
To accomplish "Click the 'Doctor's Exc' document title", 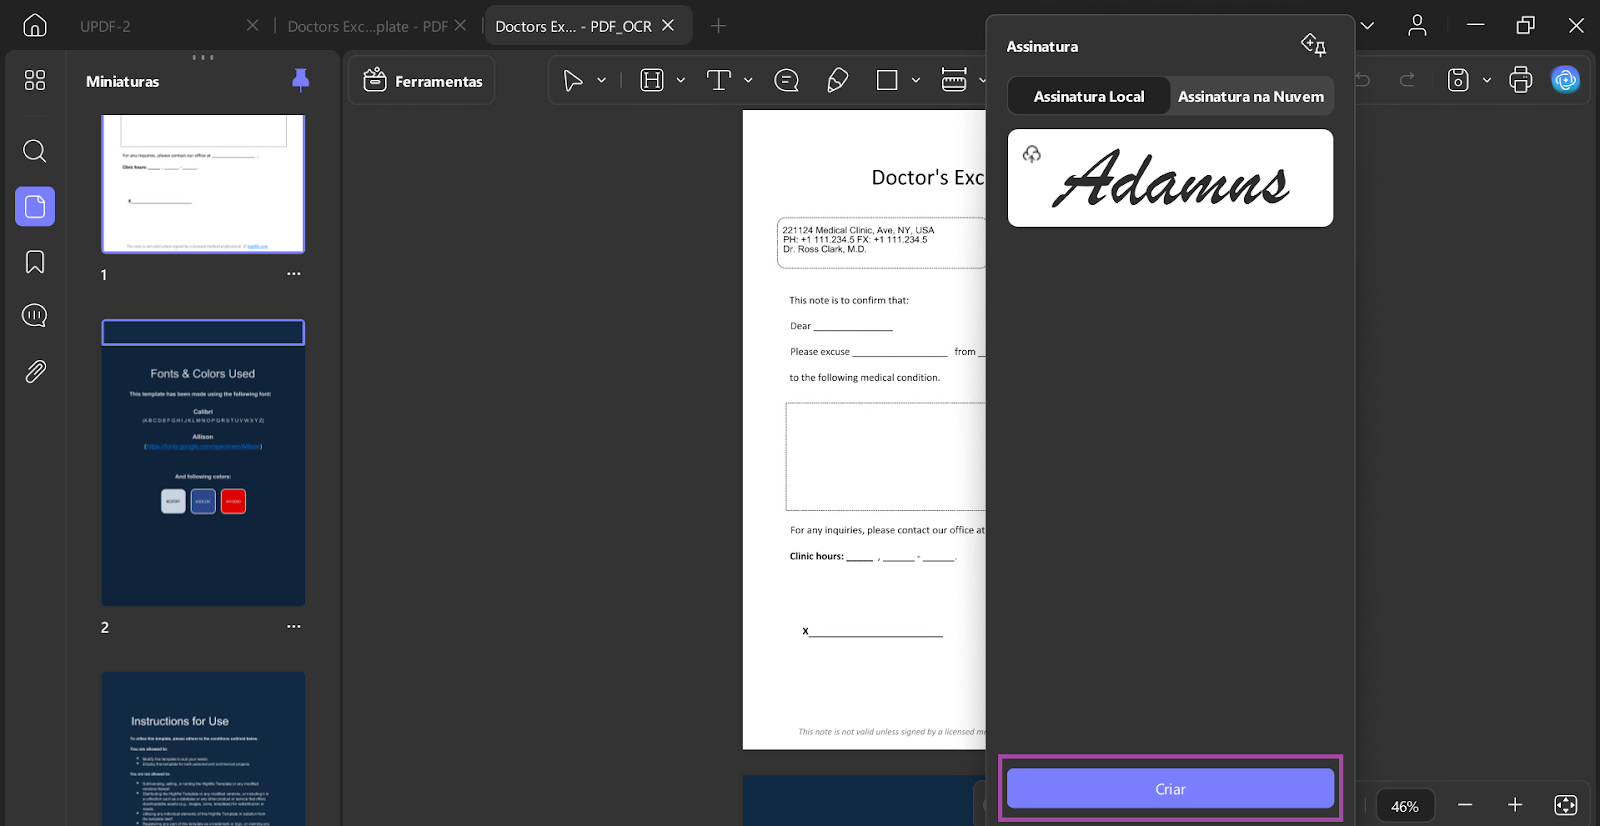I will (x=928, y=178).
